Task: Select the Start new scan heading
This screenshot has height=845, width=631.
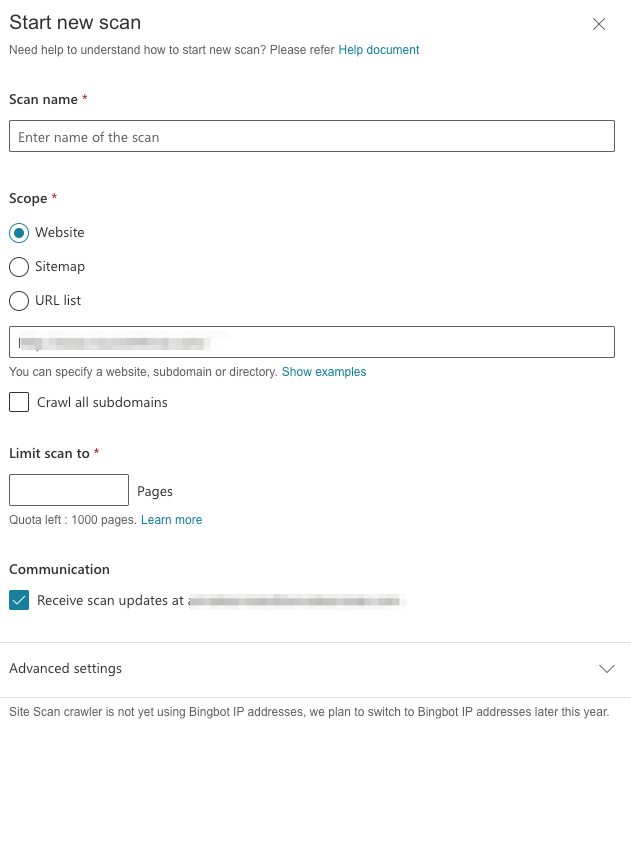Action: (74, 22)
